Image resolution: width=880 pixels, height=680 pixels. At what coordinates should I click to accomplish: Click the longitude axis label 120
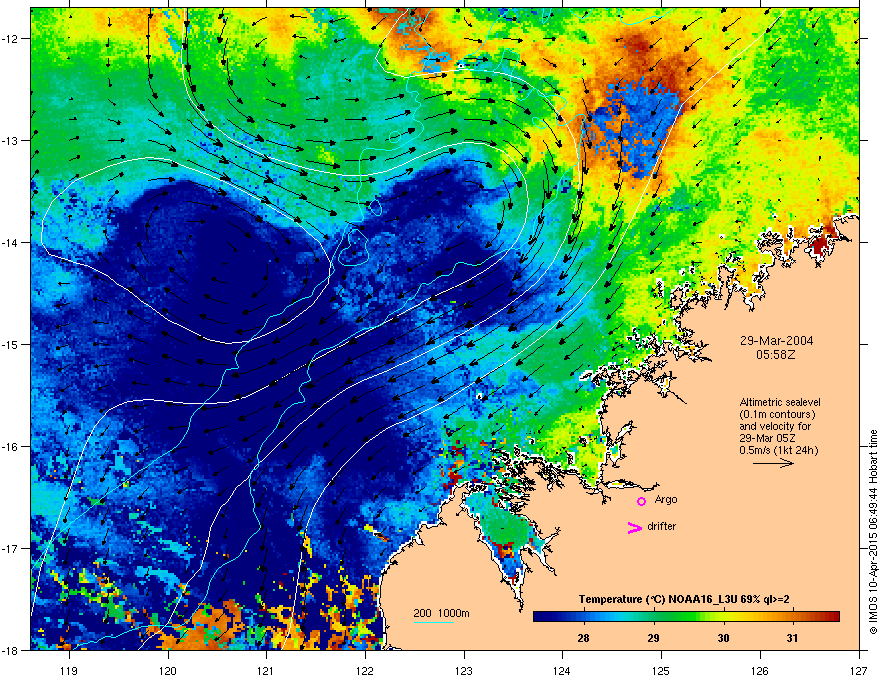coord(168,670)
